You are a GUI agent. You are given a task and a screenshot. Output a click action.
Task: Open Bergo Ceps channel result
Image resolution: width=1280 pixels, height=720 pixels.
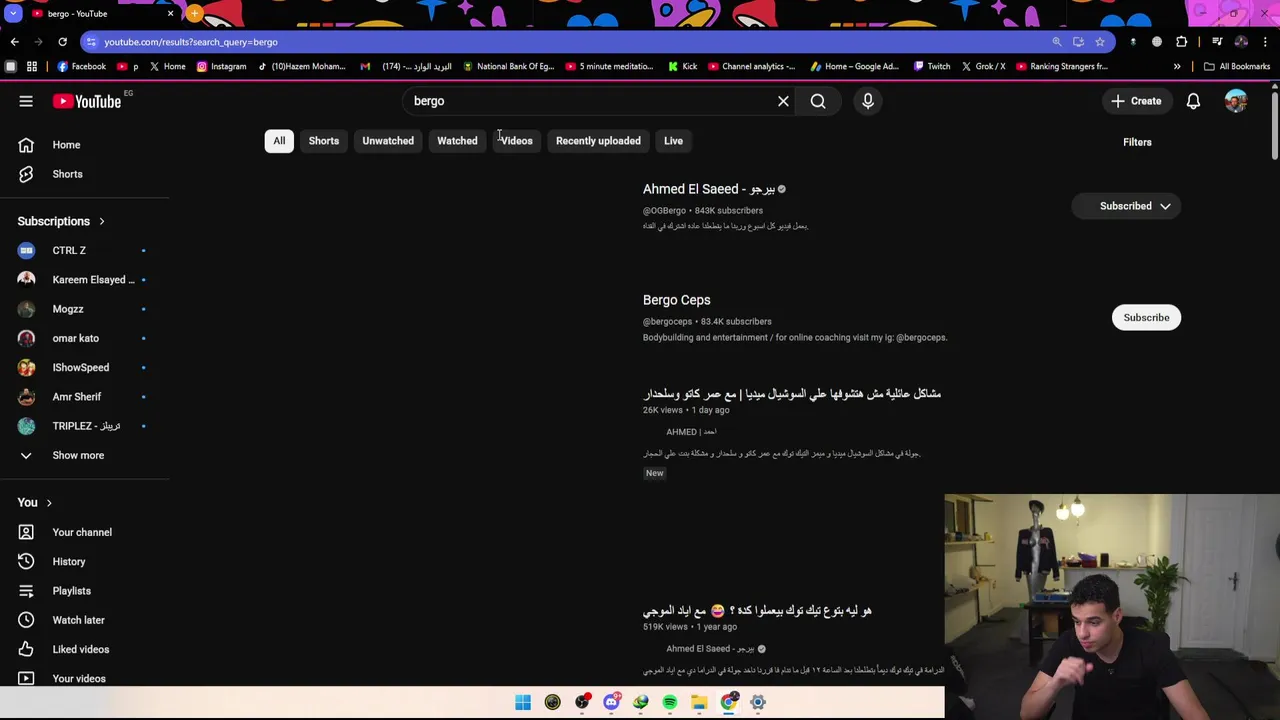pos(677,300)
